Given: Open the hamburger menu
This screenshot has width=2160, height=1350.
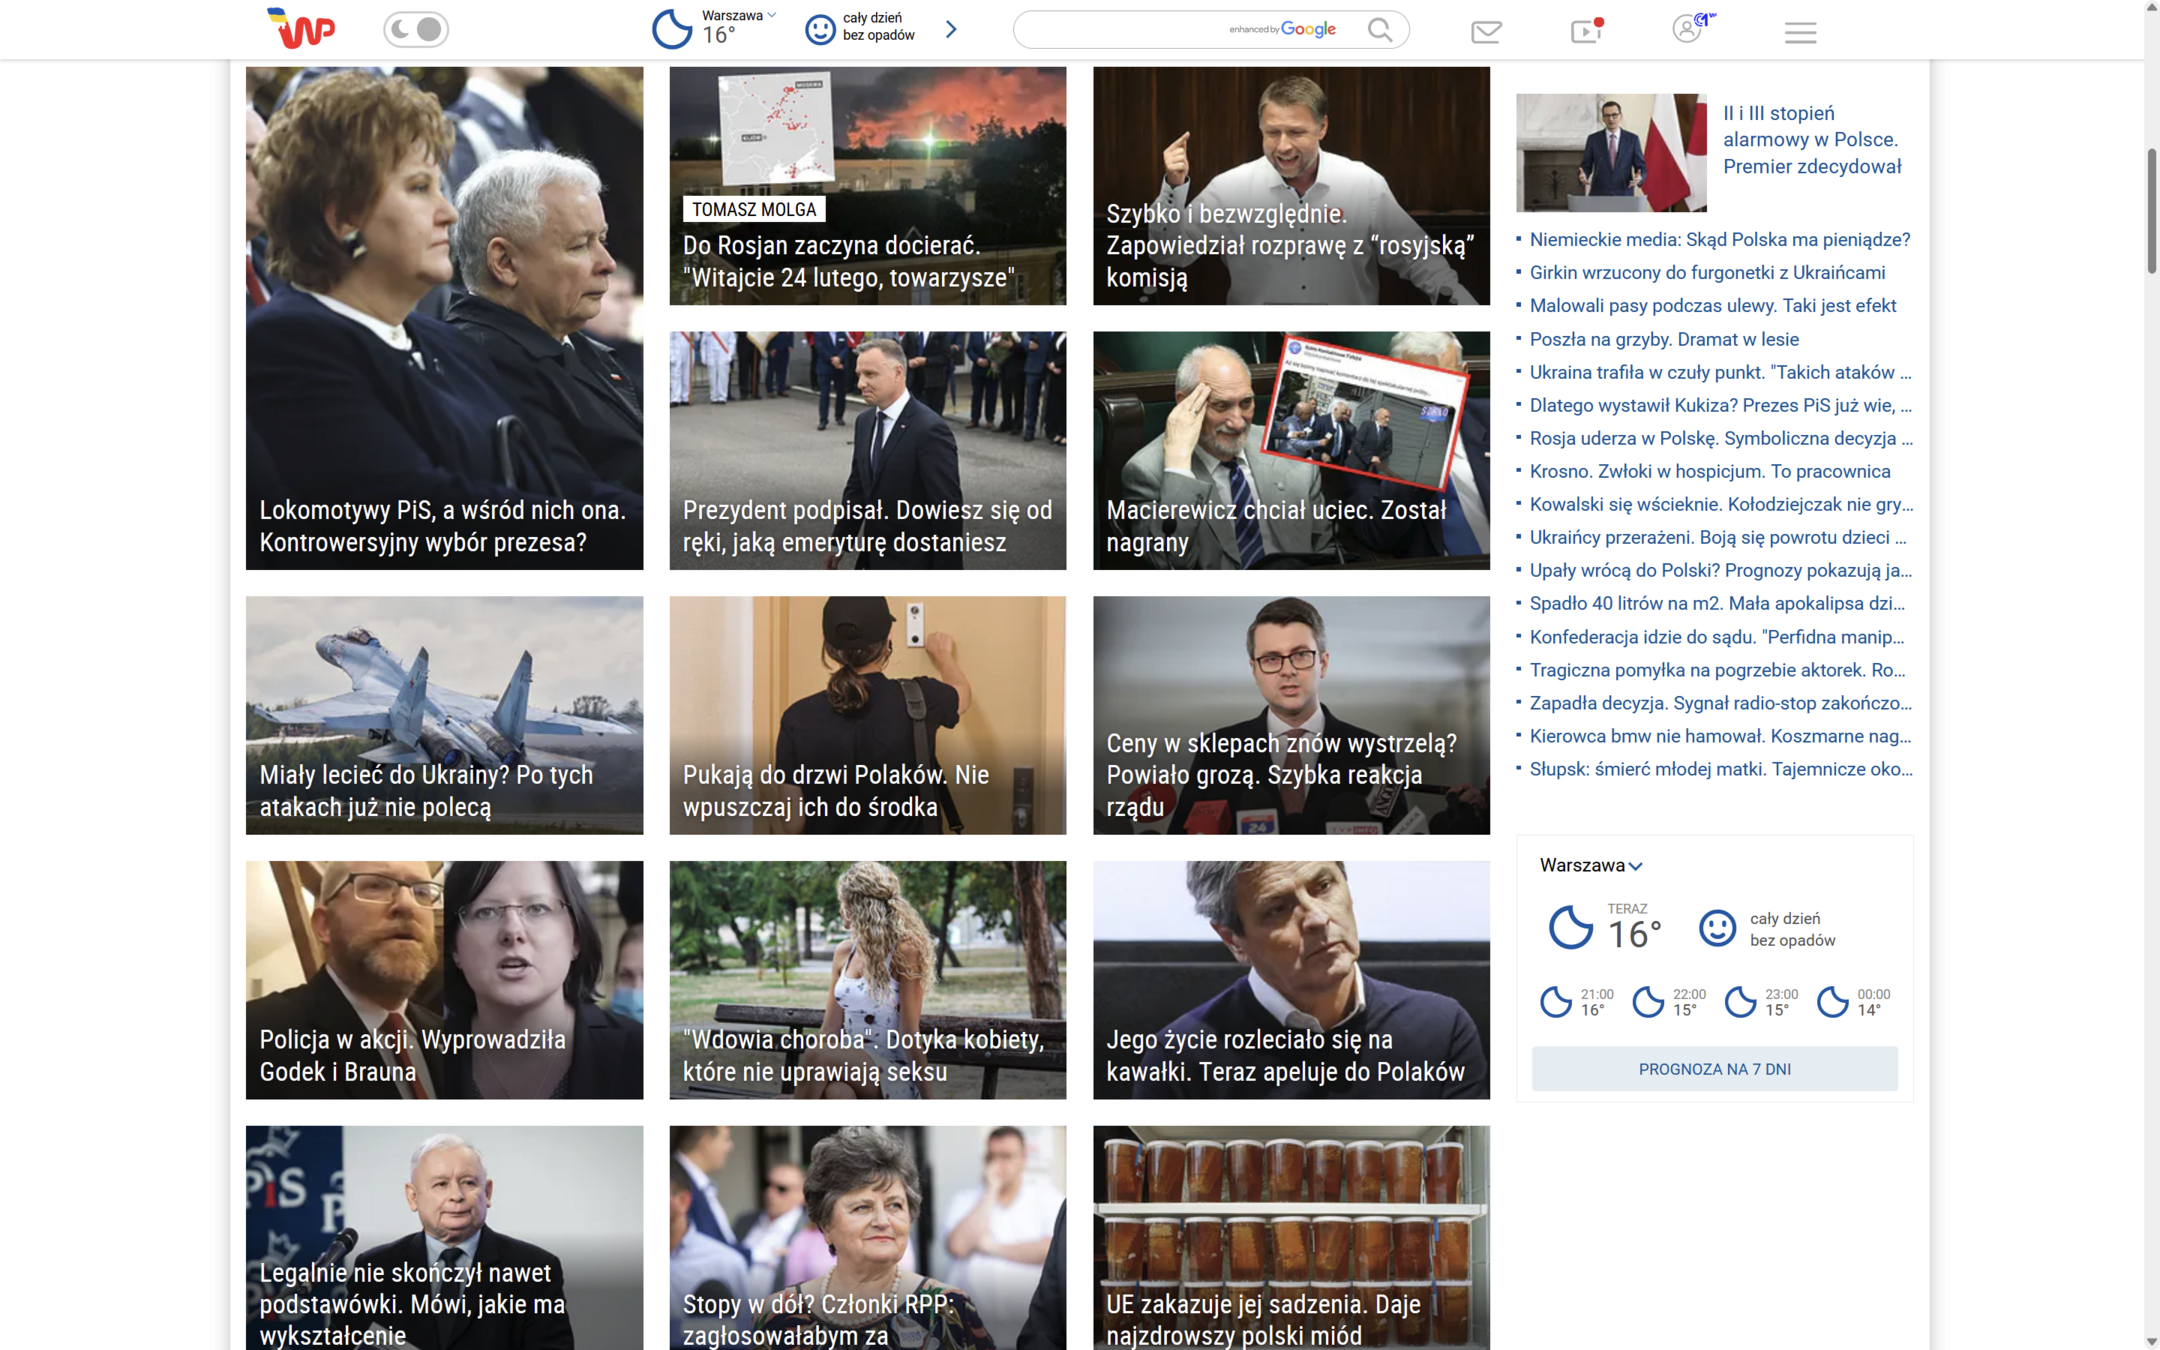Looking at the screenshot, I should [1800, 32].
